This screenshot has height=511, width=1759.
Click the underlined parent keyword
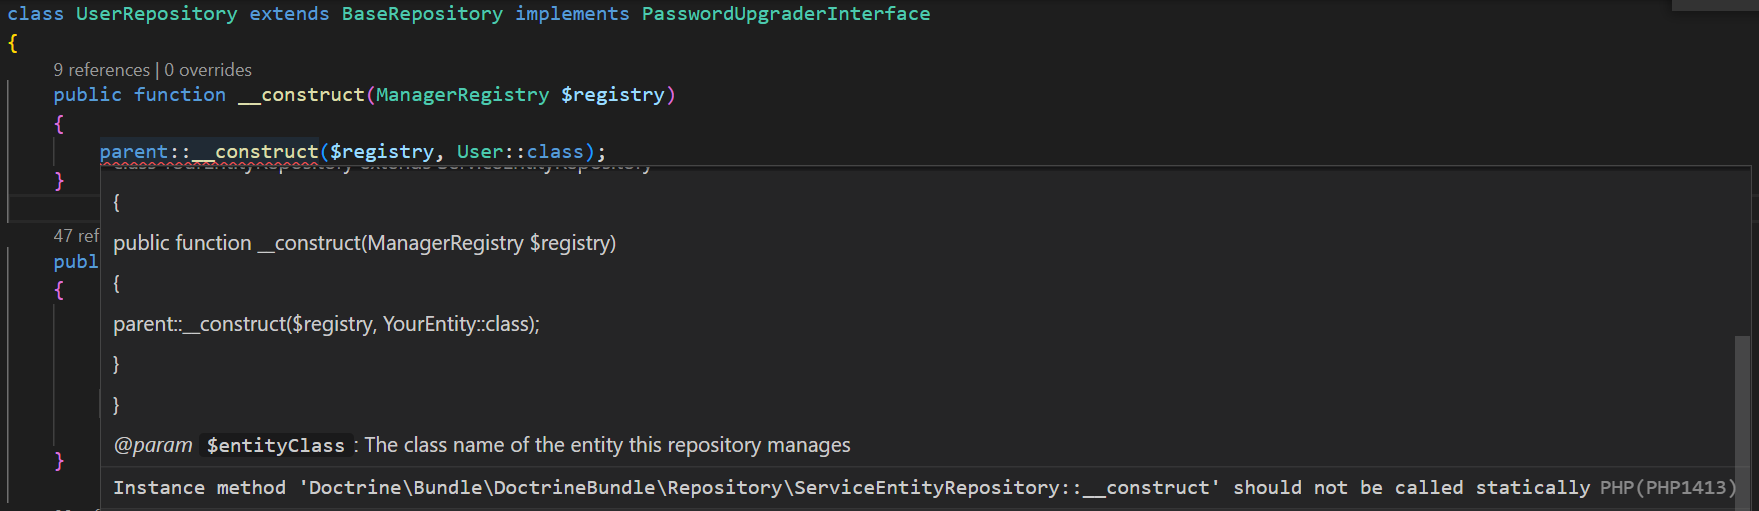click(x=134, y=152)
